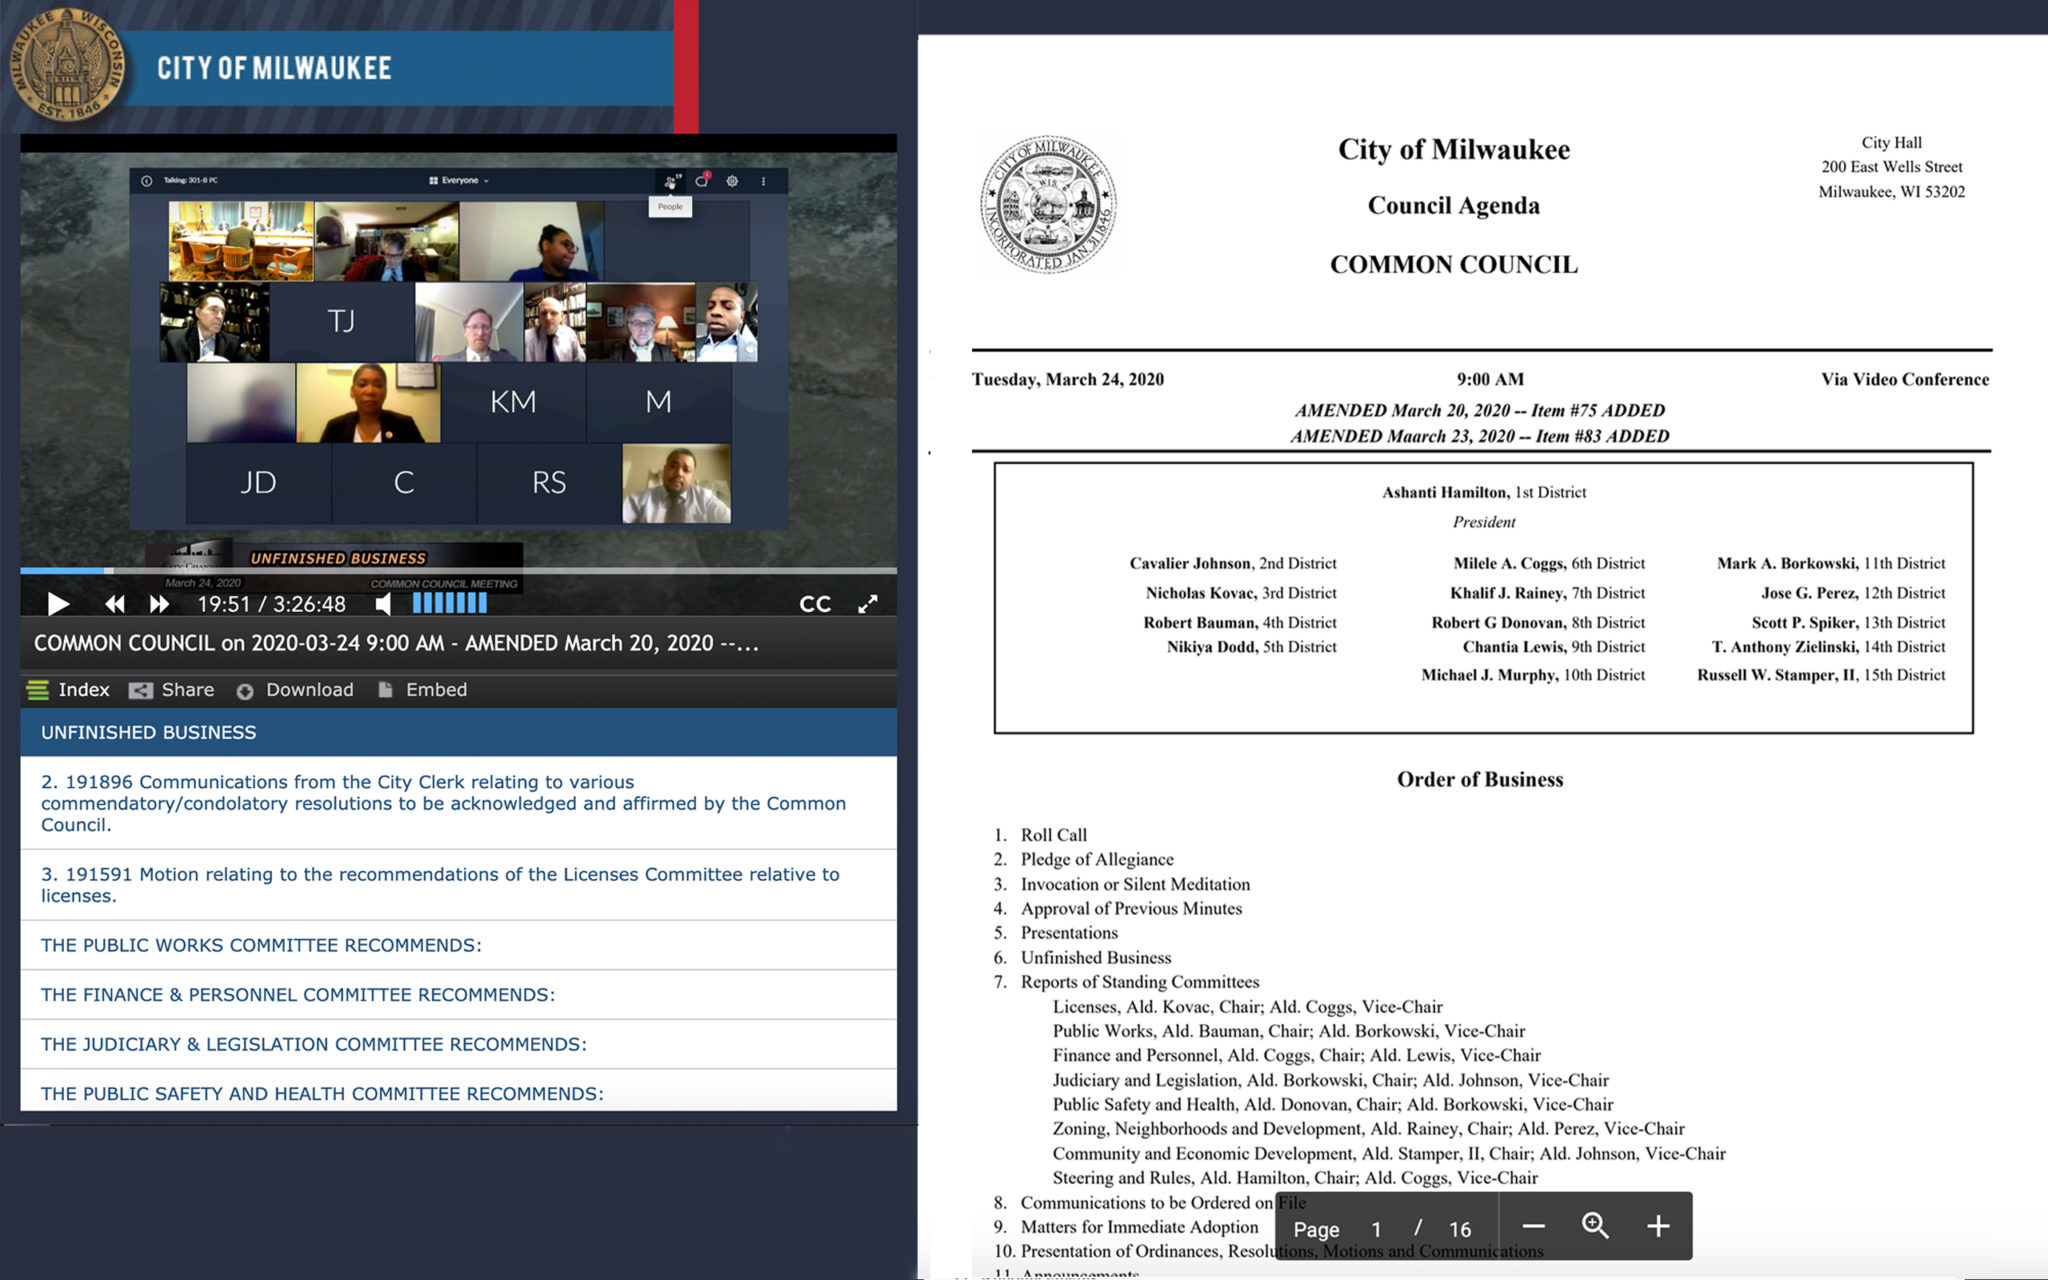Open the chat notifications icon with red badge

click(x=702, y=181)
